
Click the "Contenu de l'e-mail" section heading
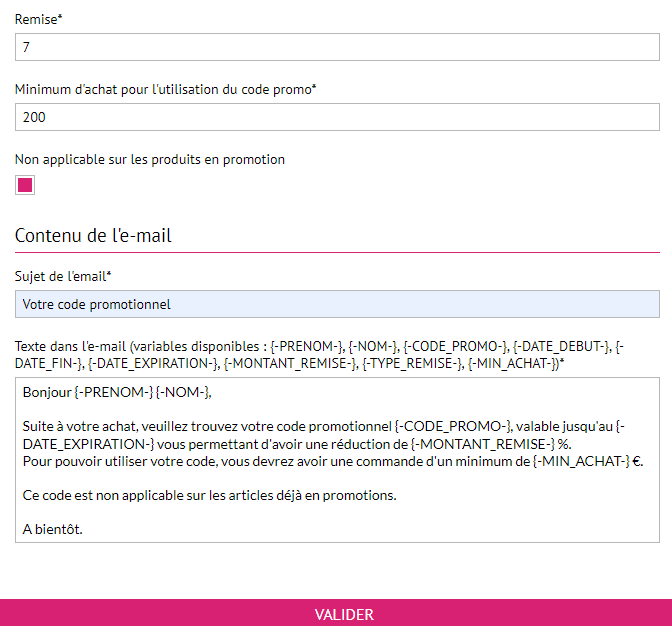point(93,236)
